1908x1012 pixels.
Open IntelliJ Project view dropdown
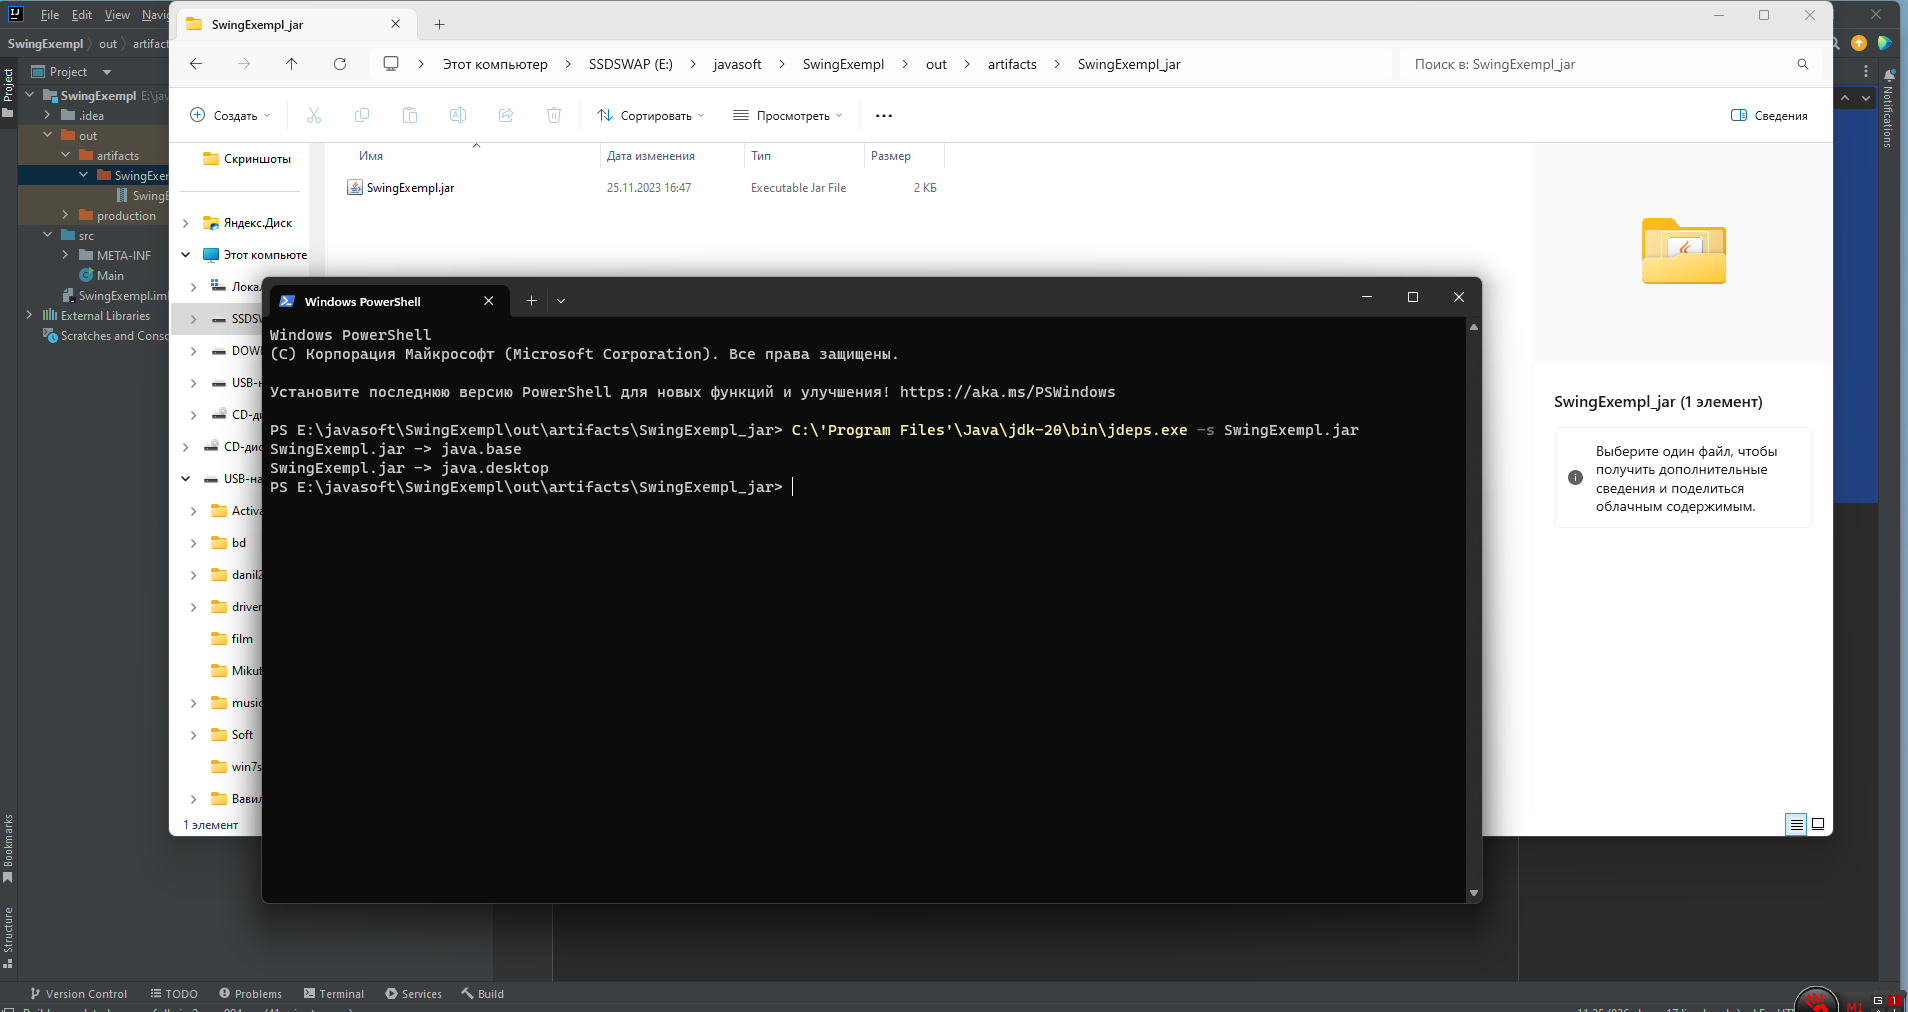click(107, 72)
